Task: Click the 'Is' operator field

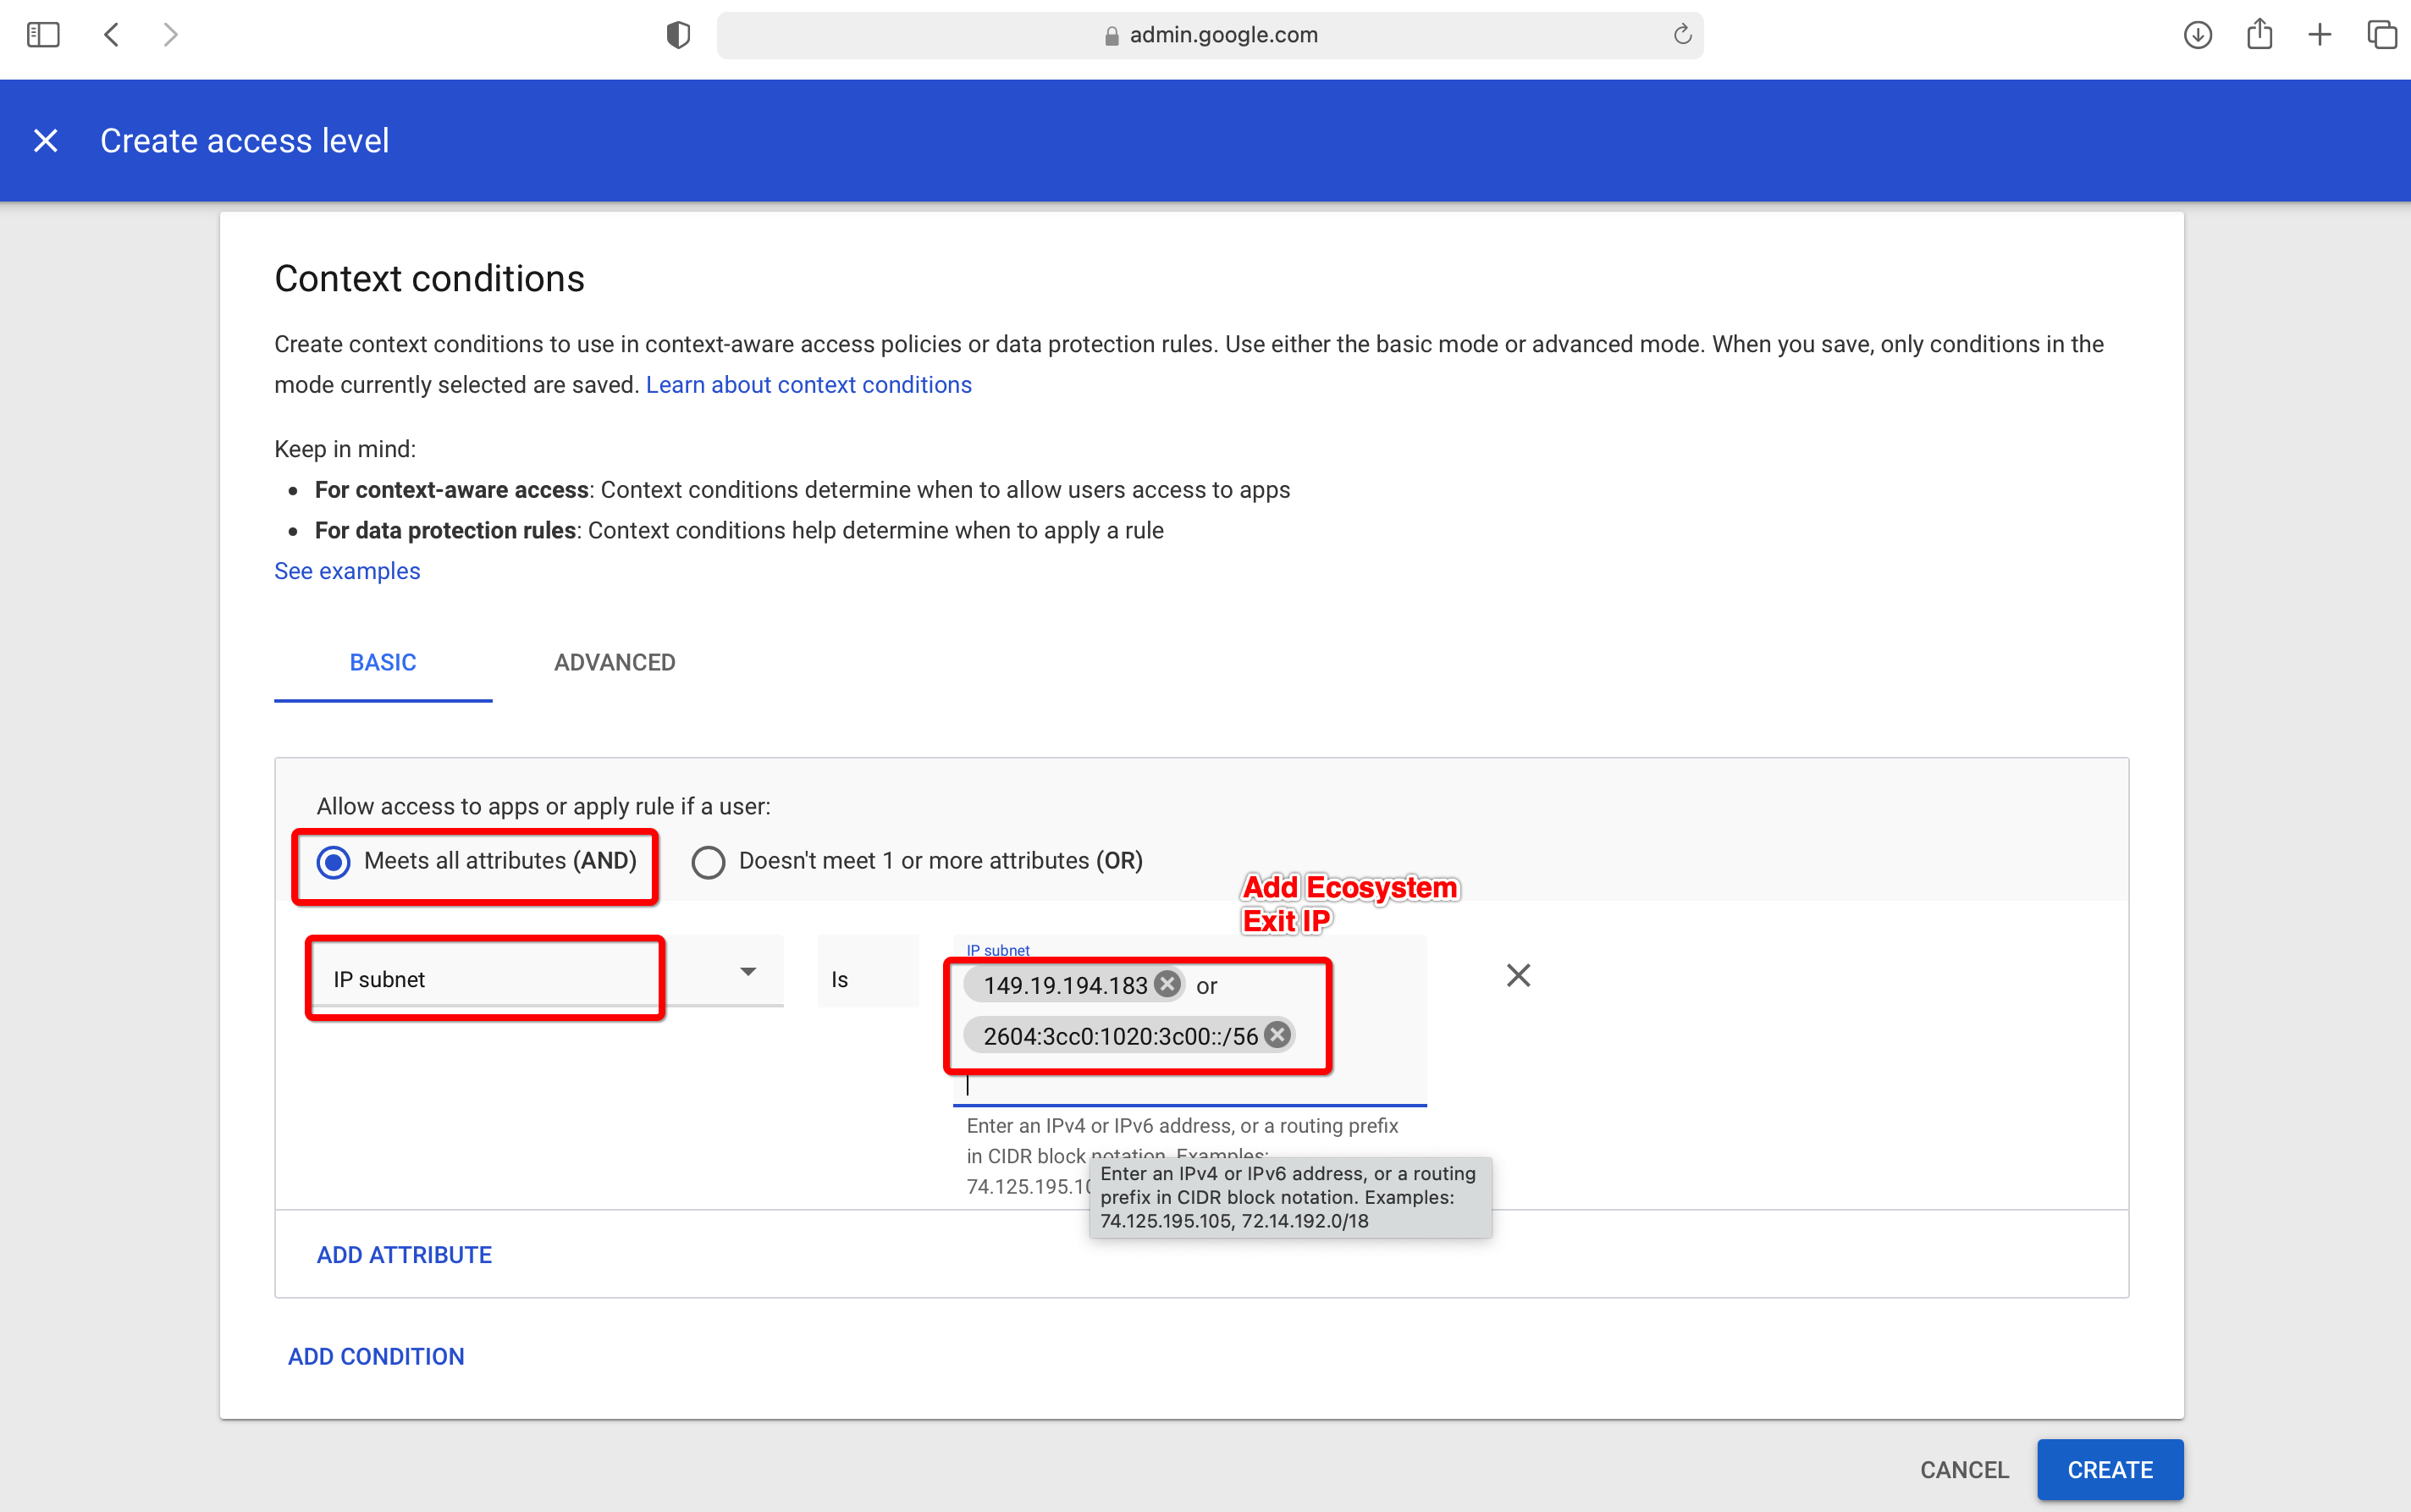Action: click(x=867, y=973)
